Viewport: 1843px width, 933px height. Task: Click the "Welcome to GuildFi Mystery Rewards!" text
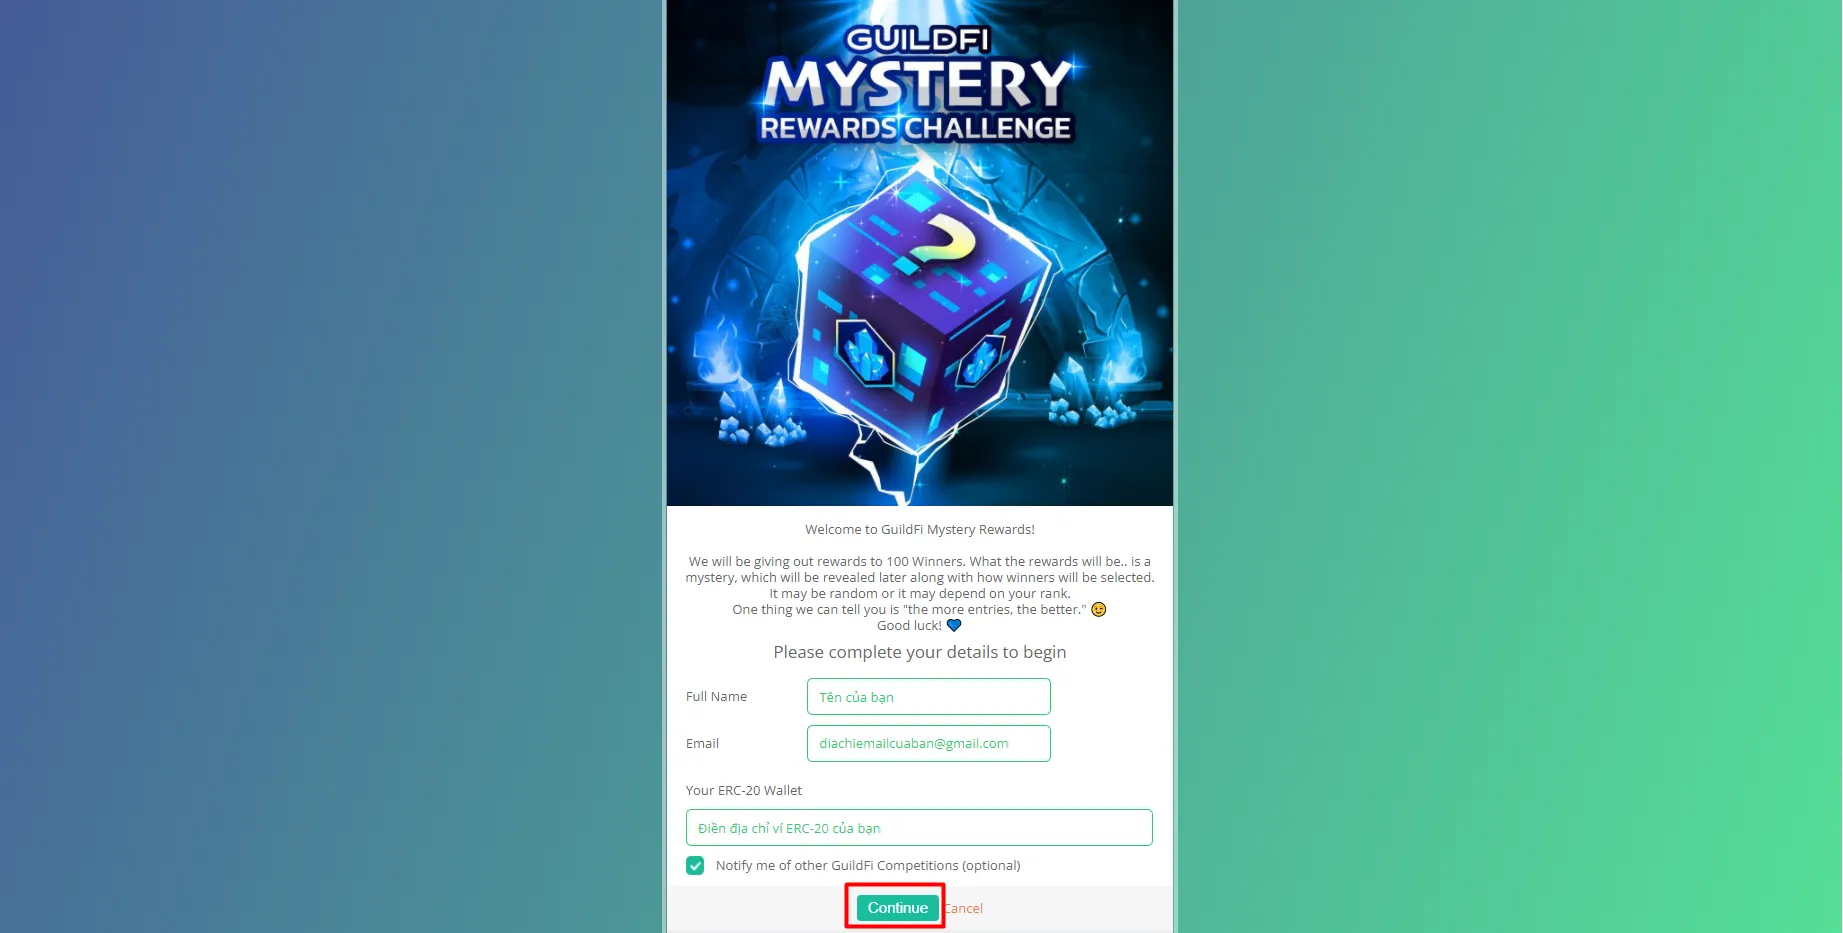(x=920, y=530)
